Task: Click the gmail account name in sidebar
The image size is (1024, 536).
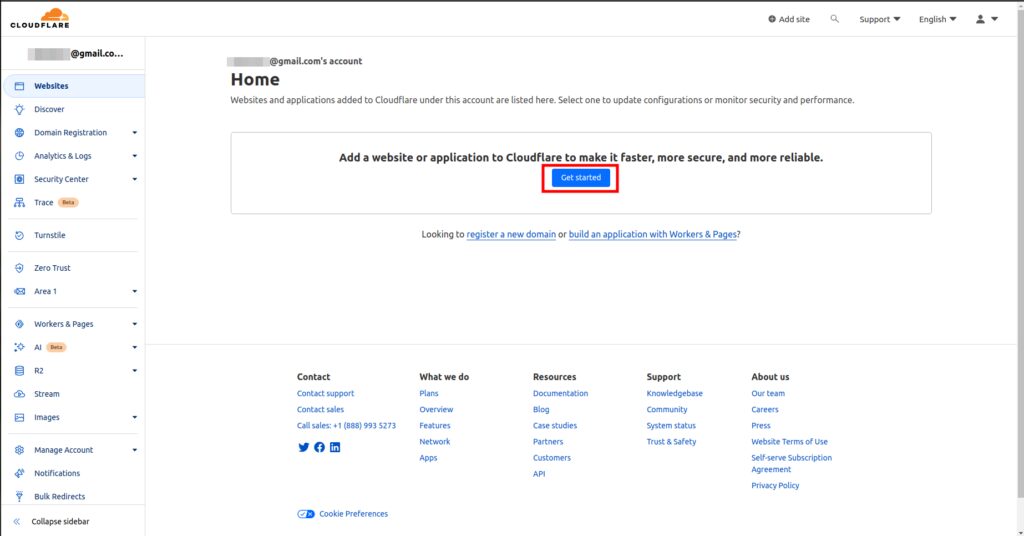Action: pyautogui.click(x=75, y=54)
